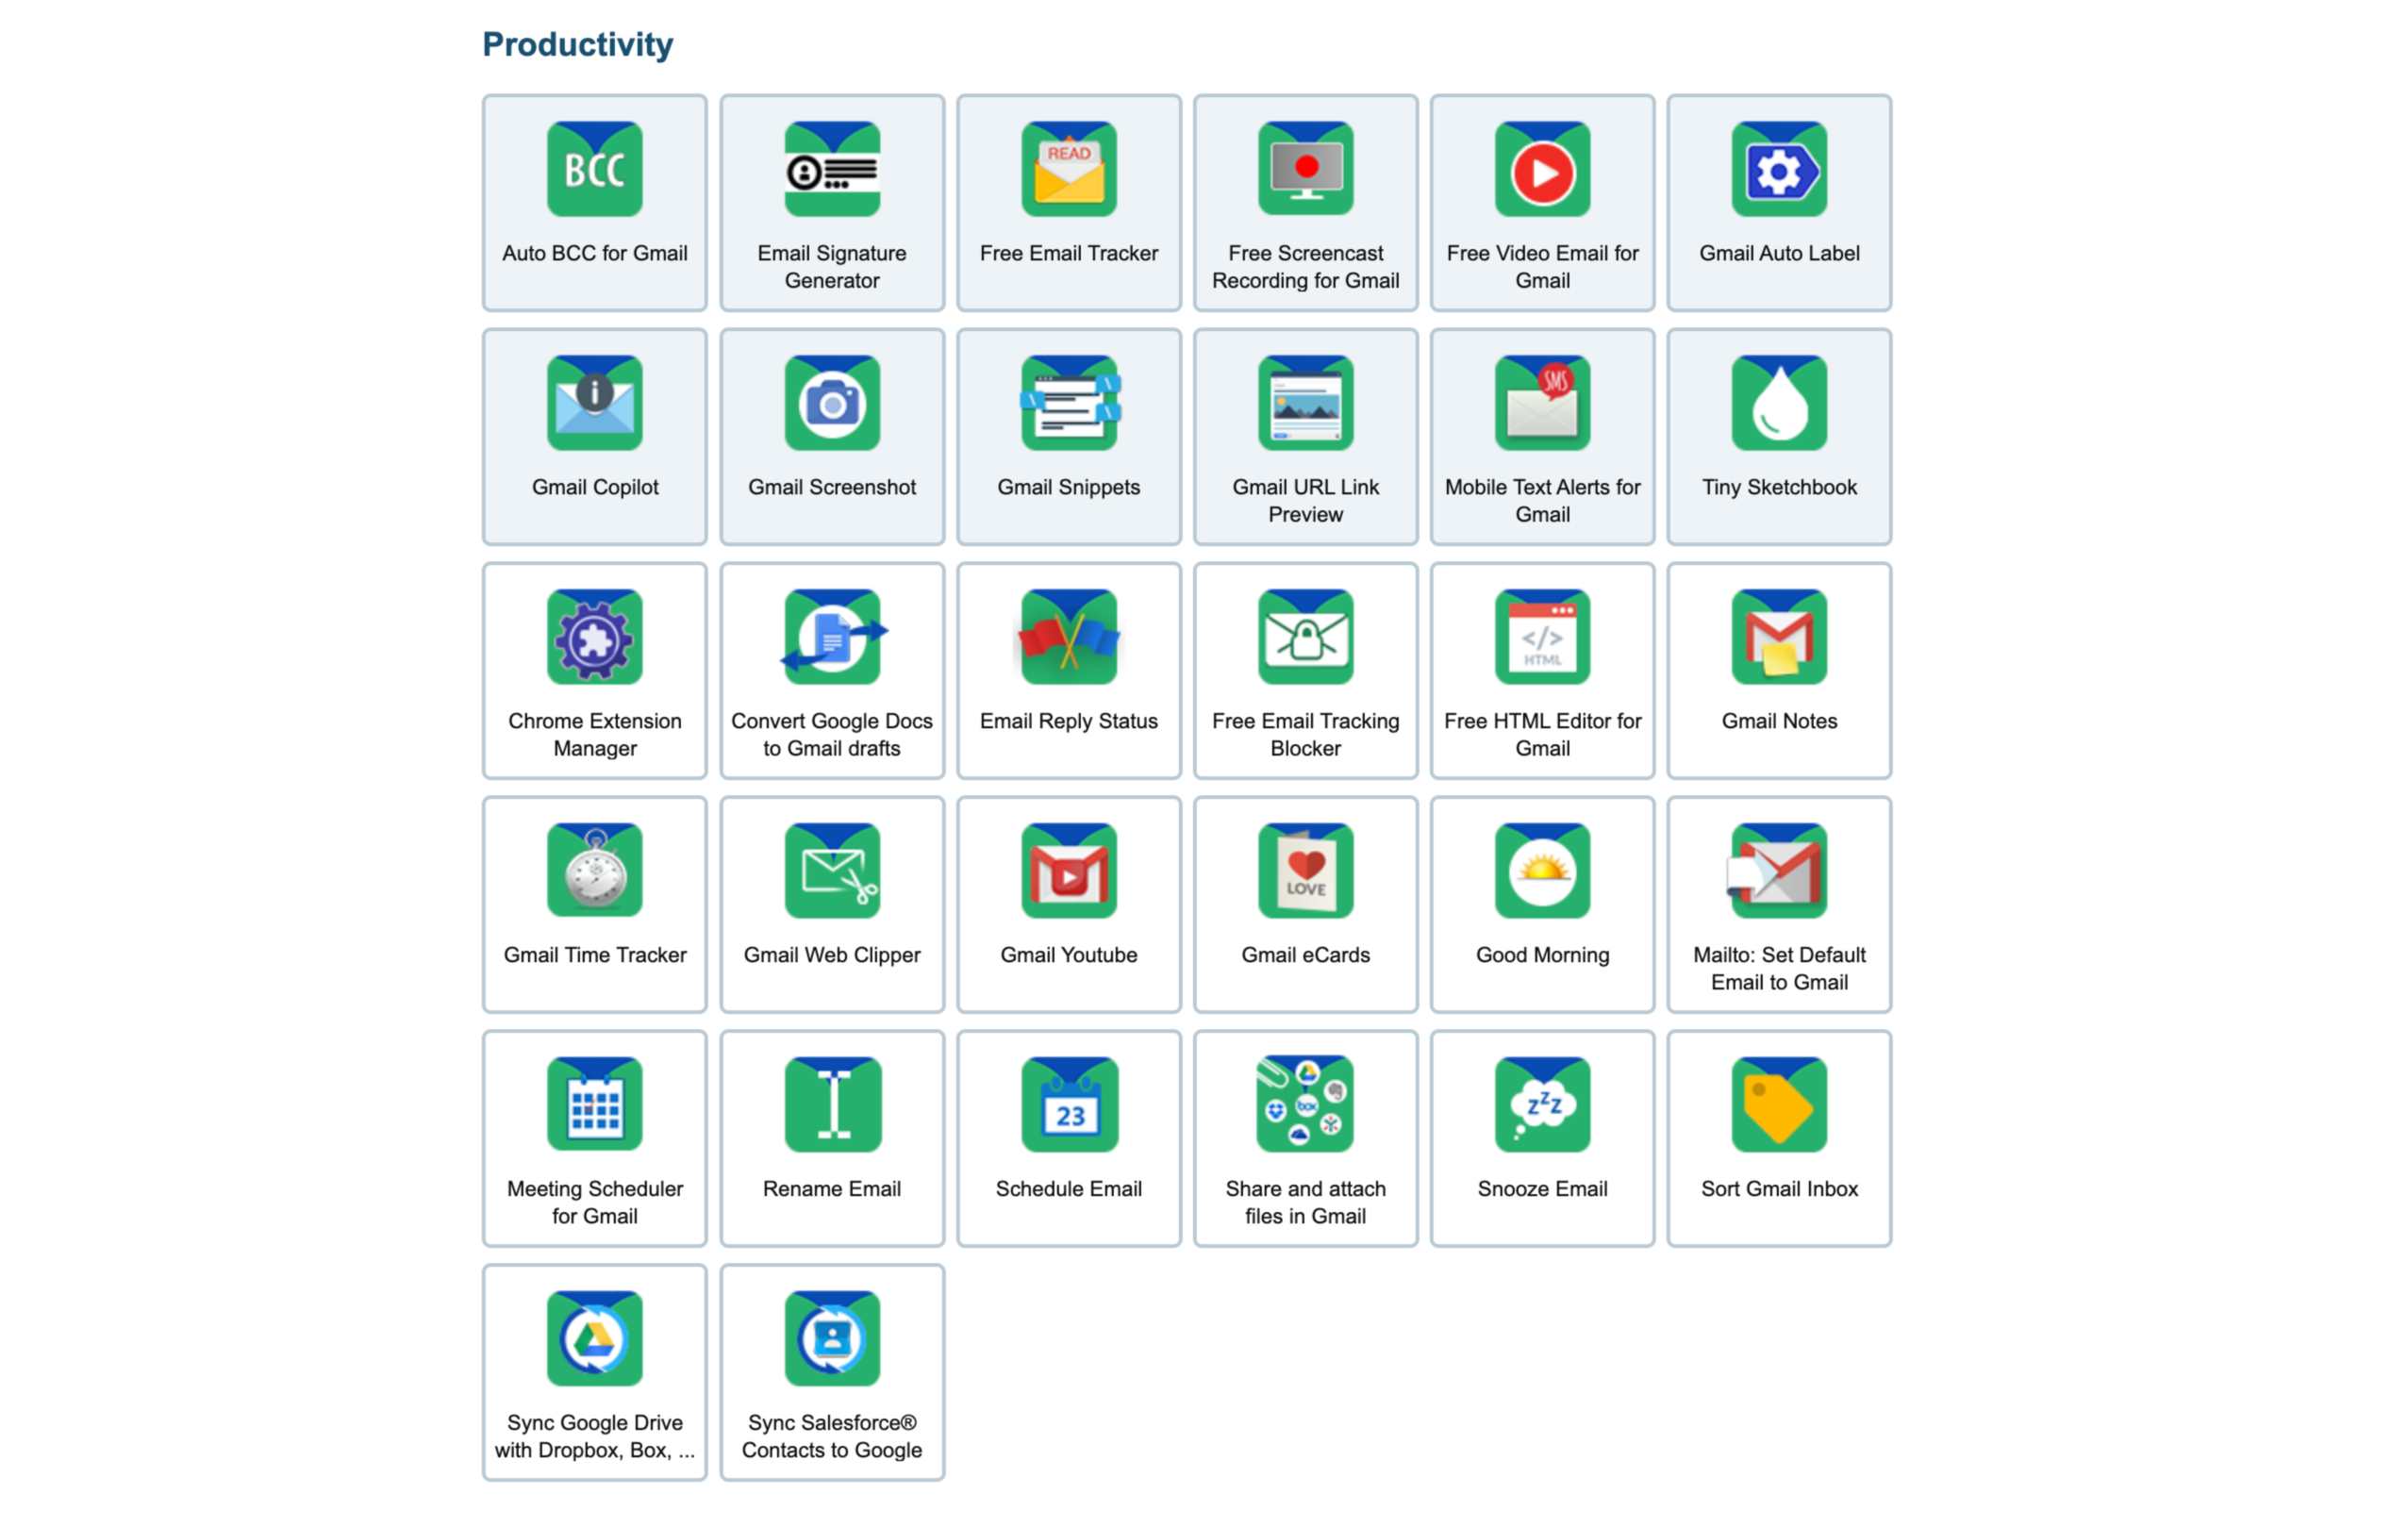Image resolution: width=2408 pixels, height=1527 pixels.
Task: Click the Free Email Tracker envelope icon
Action: (1068, 169)
